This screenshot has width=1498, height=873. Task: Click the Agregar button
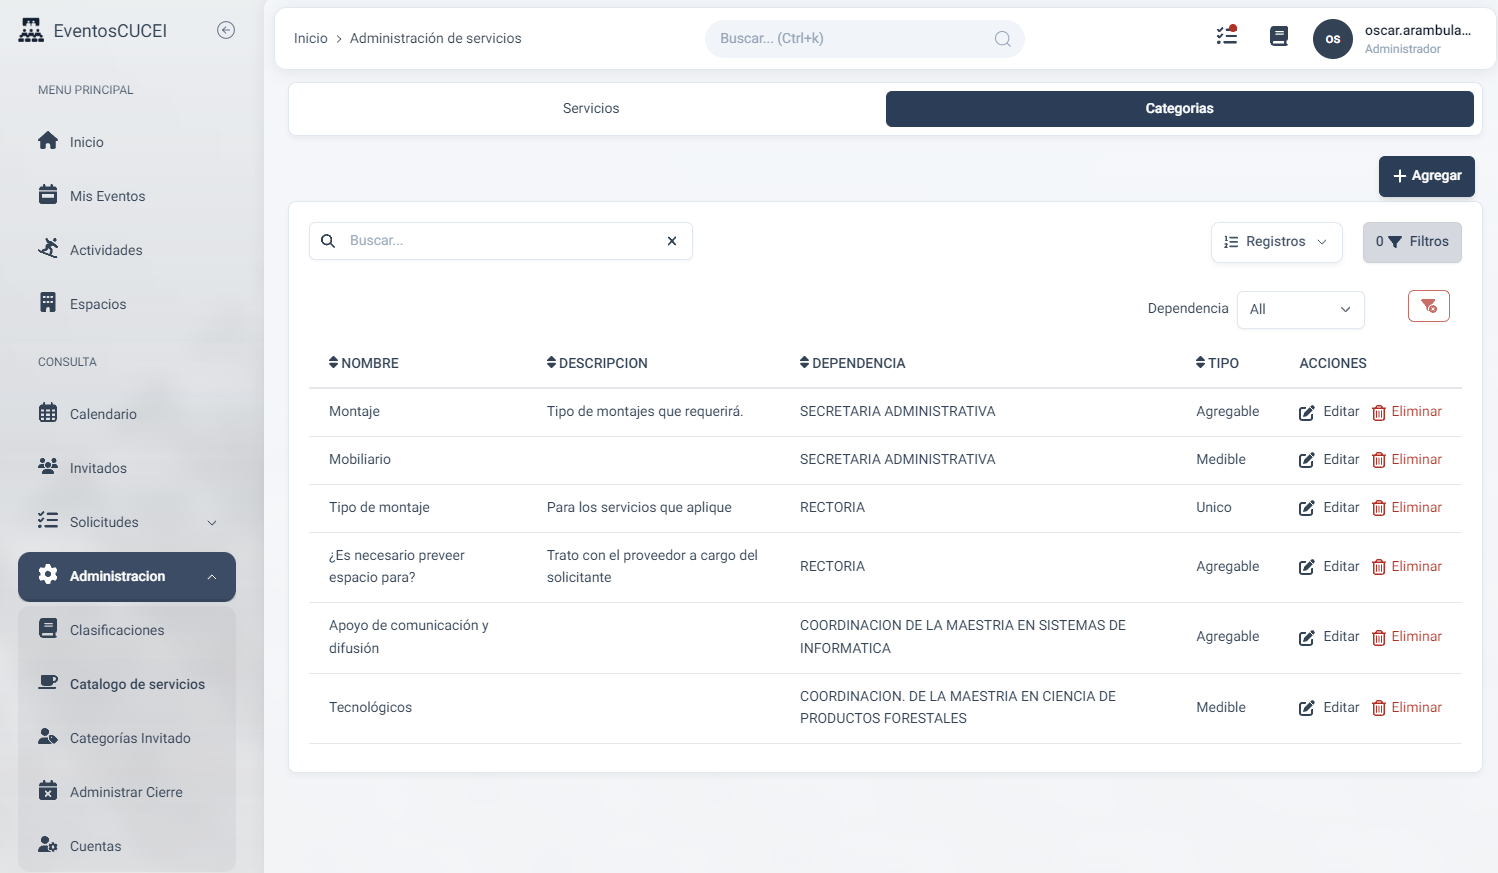tap(1426, 176)
